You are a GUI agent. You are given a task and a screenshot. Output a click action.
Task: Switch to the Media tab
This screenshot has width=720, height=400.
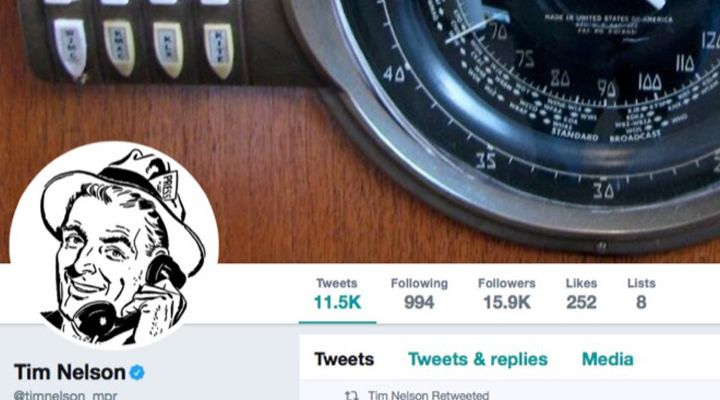tap(608, 359)
